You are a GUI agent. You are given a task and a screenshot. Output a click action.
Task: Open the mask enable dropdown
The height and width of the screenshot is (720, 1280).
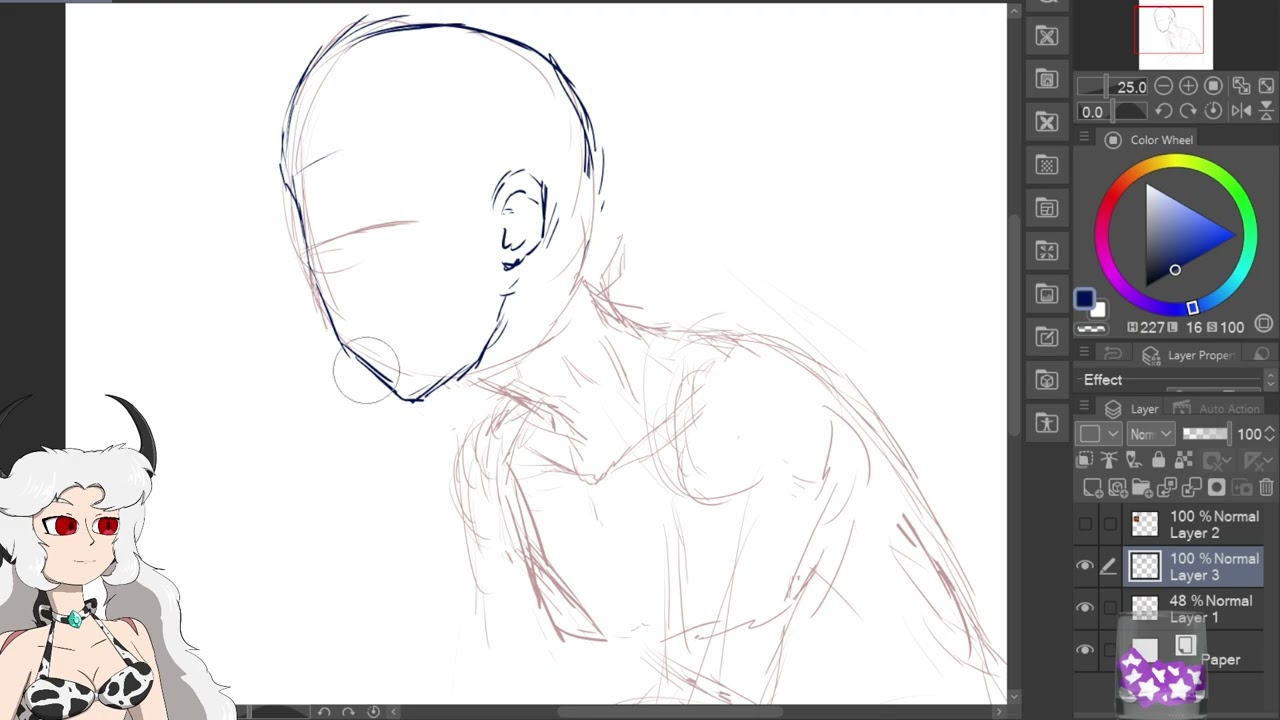(x=1216, y=460)
